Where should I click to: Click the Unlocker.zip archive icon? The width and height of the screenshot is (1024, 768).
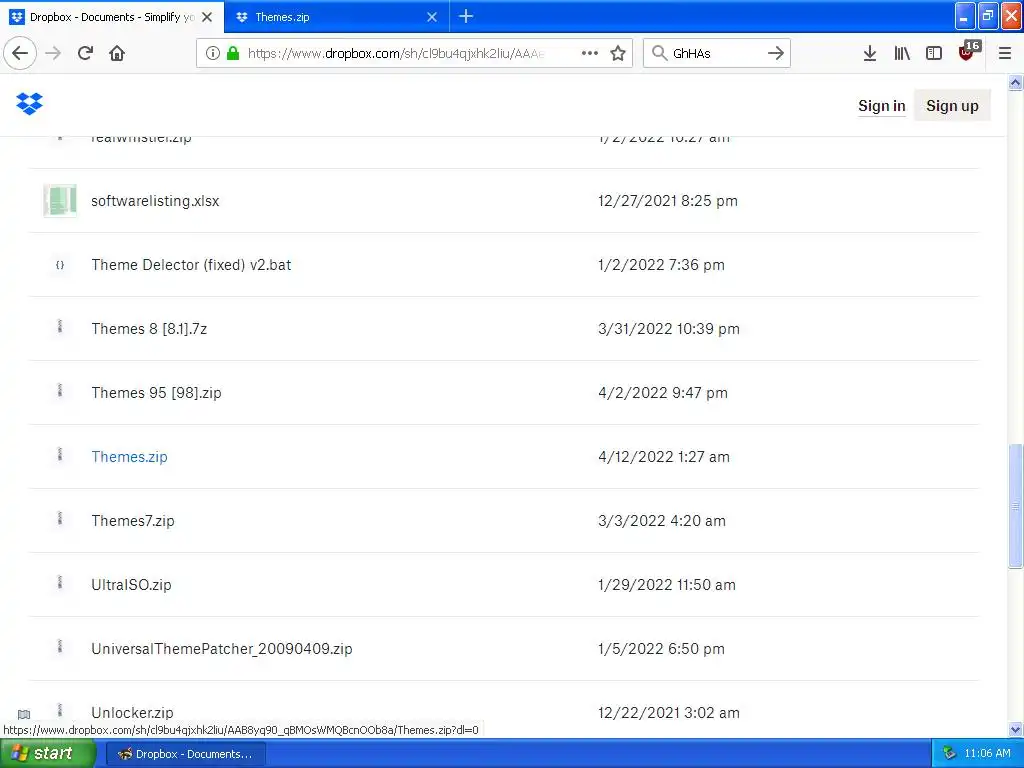[60, 710]
